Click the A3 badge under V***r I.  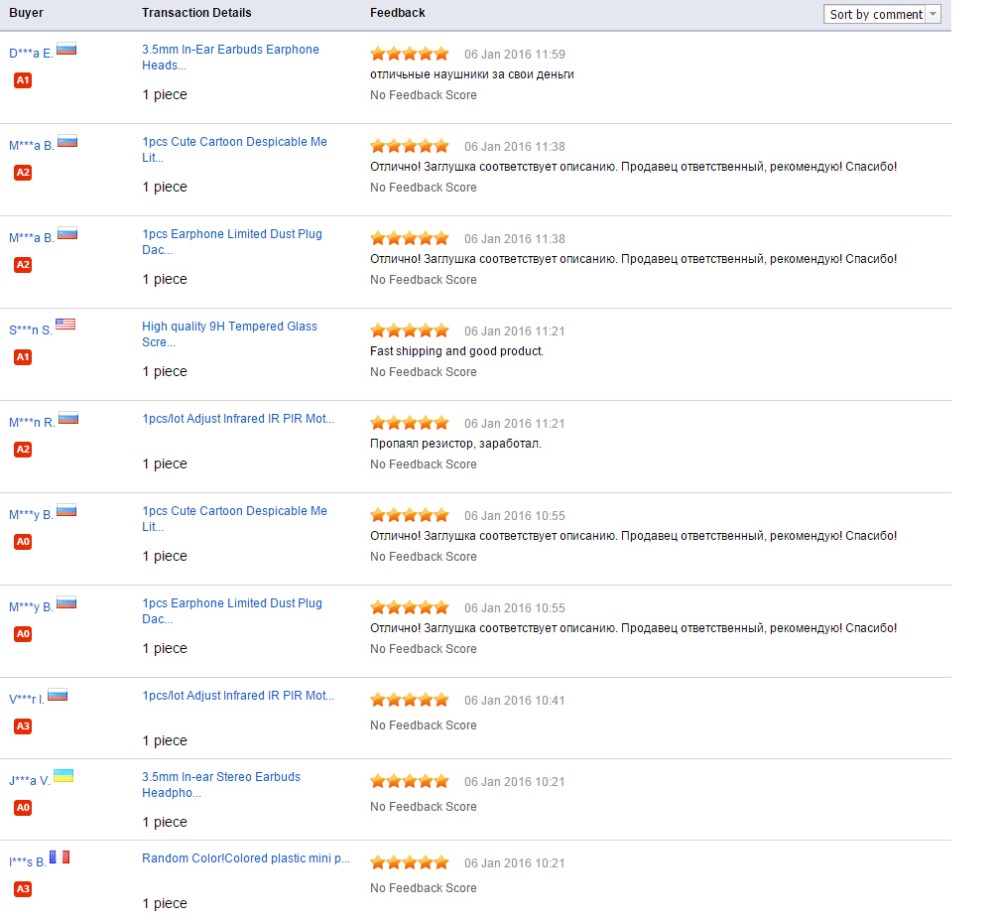point(23,726)
